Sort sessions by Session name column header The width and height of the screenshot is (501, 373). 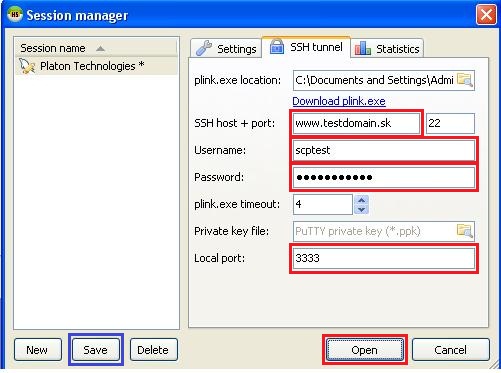tap(96, 48)
